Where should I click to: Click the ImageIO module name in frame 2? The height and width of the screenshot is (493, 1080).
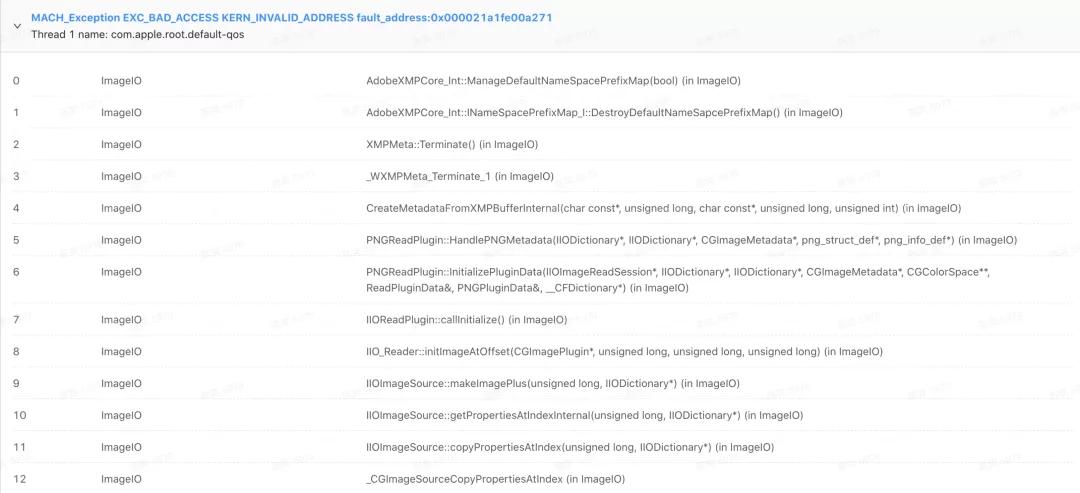[121, 145]
